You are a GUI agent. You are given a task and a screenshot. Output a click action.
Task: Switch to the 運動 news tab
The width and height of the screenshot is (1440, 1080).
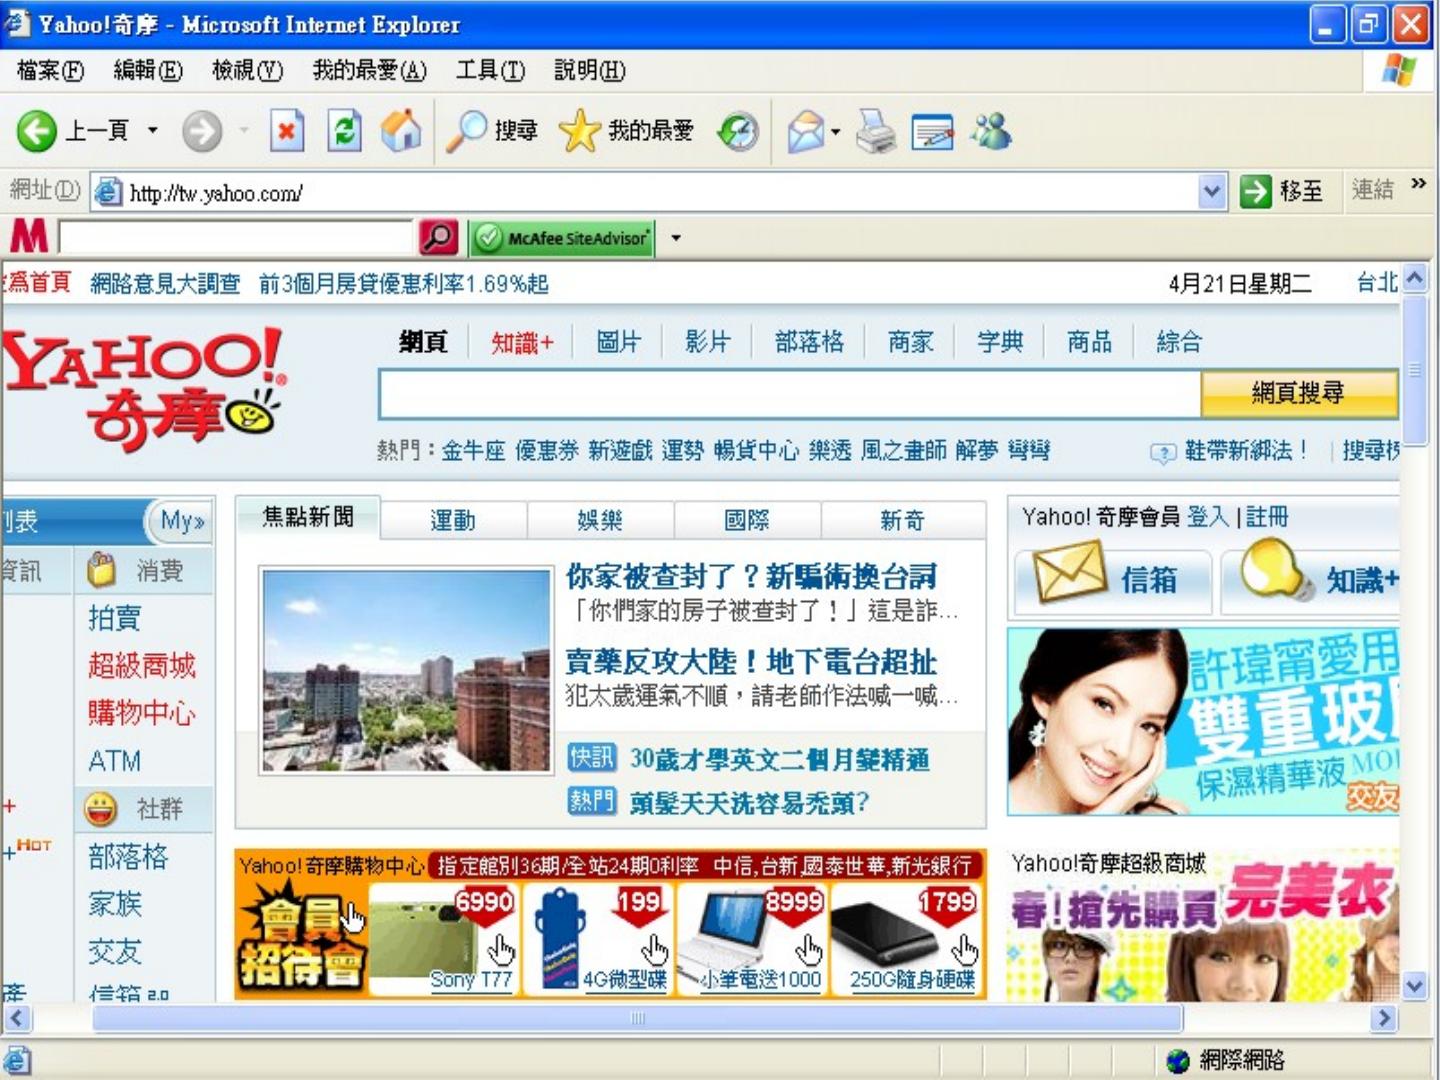(x=453, y=520)
